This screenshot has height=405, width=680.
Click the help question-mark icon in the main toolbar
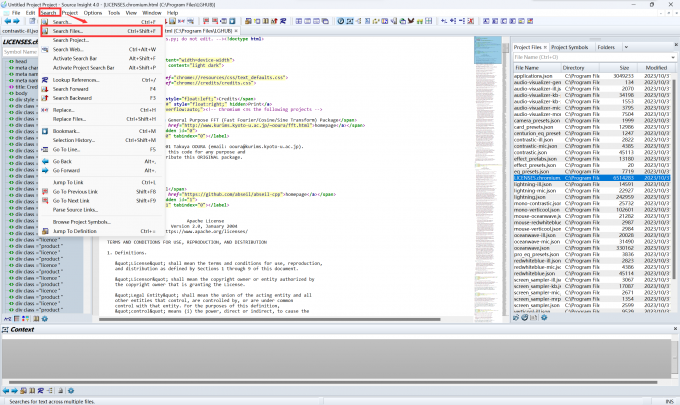point(340,21)
